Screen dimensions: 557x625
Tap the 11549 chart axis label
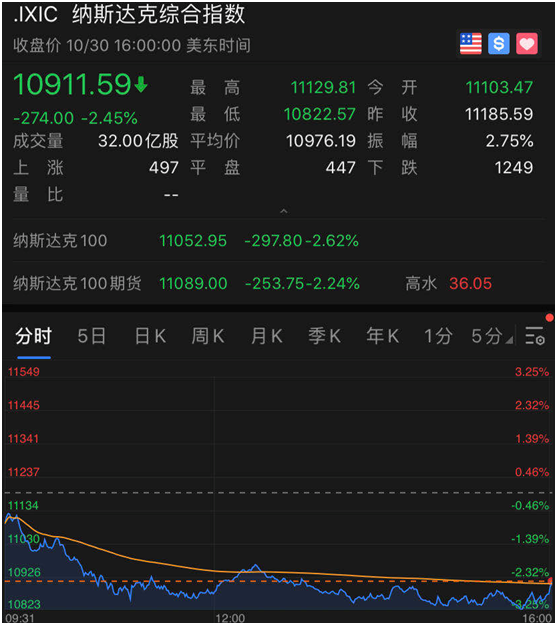coord(24,372)
